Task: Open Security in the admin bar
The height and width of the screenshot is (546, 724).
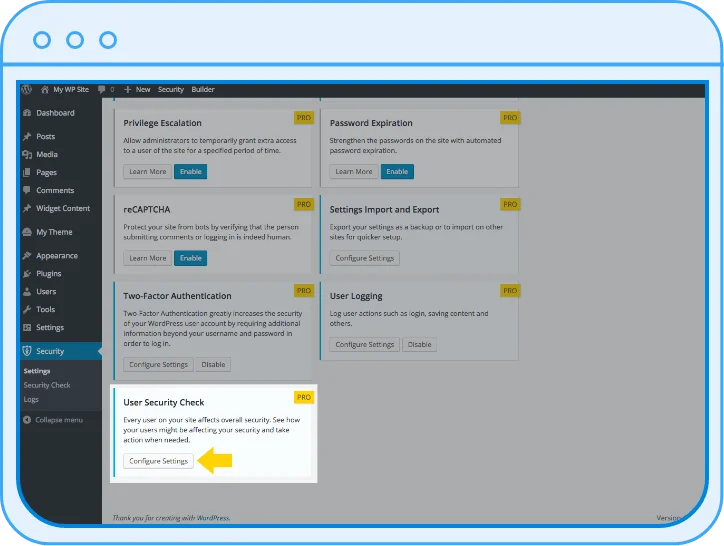Action: click(x=171, y=89)
